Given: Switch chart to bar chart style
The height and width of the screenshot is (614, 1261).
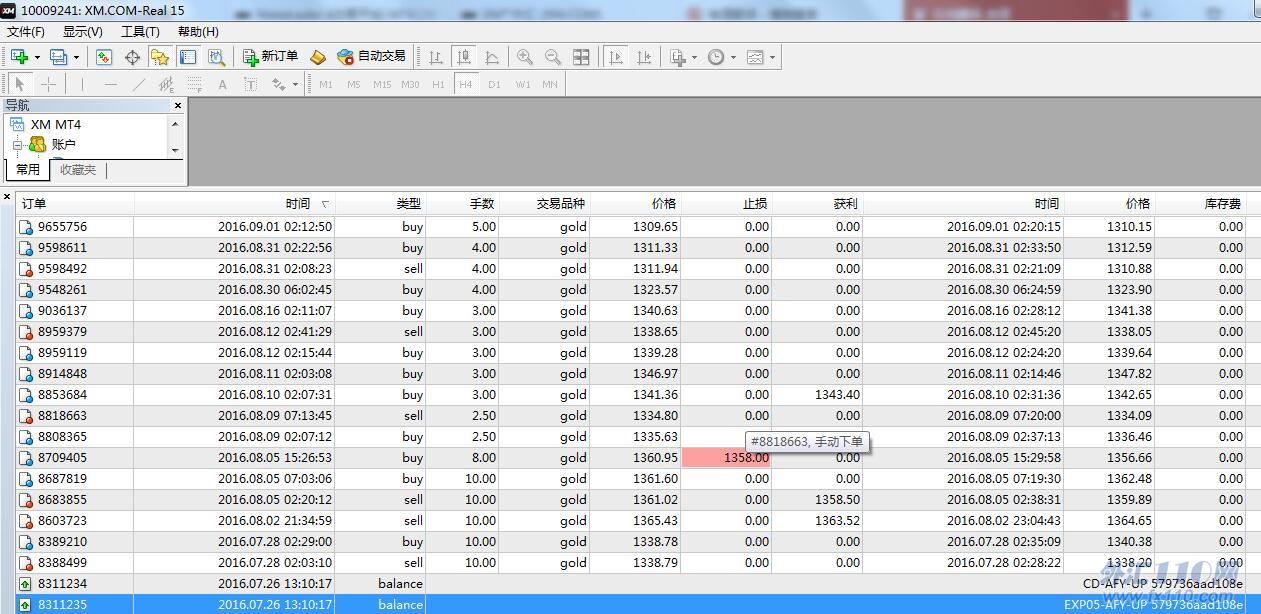Looking at the screenshot, I should [x=436, y=57].
